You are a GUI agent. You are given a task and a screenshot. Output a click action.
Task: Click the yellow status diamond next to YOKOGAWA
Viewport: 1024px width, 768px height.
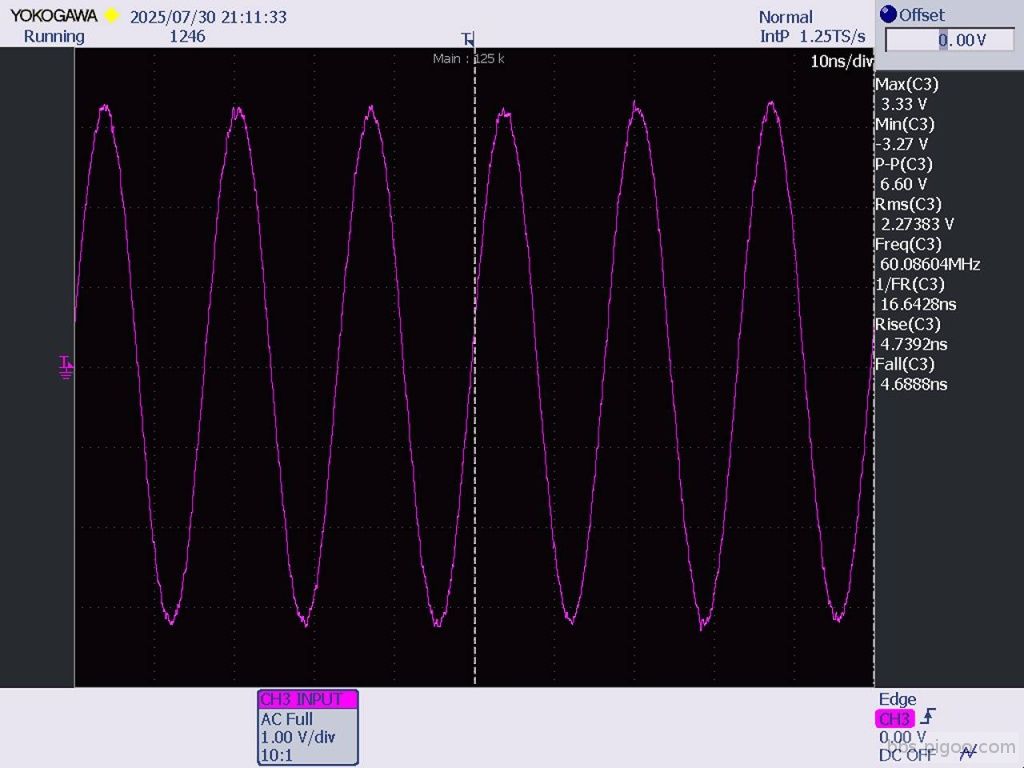pos(112,14)
